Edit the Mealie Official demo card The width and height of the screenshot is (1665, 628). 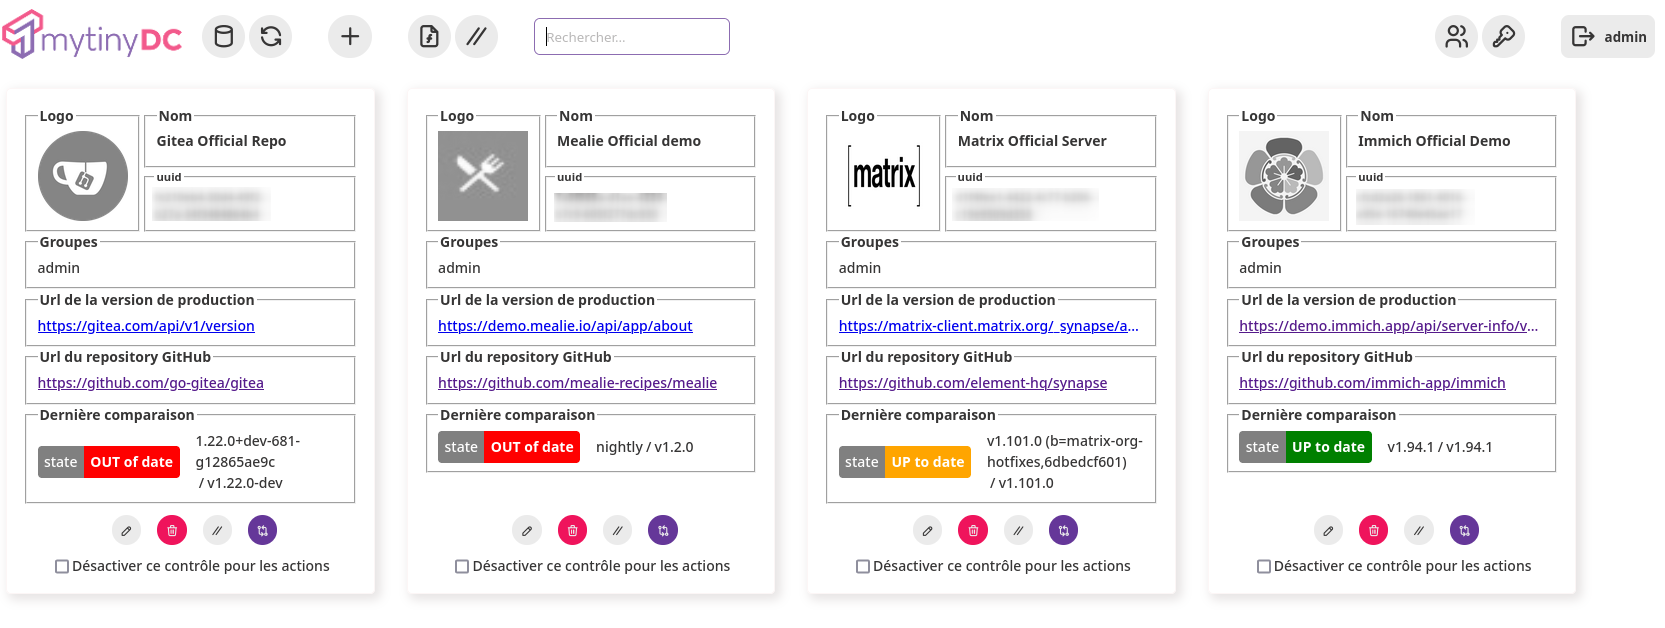527,530
